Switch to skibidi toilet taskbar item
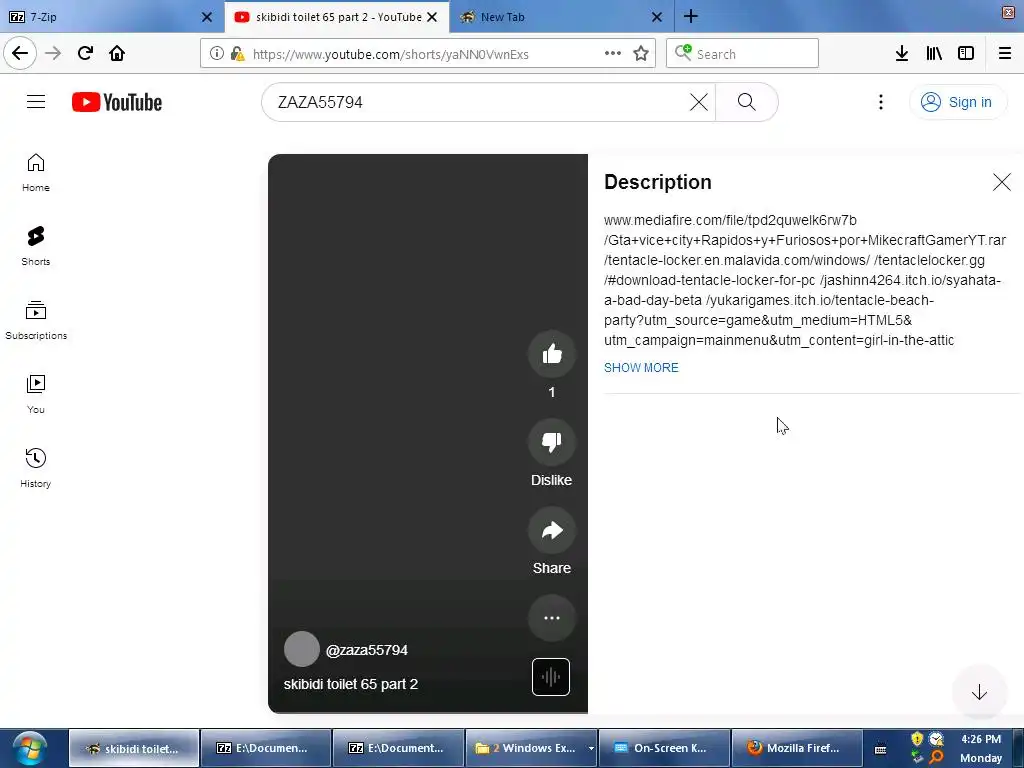This screenshot has width=1024, height=768. coord(134,748)
